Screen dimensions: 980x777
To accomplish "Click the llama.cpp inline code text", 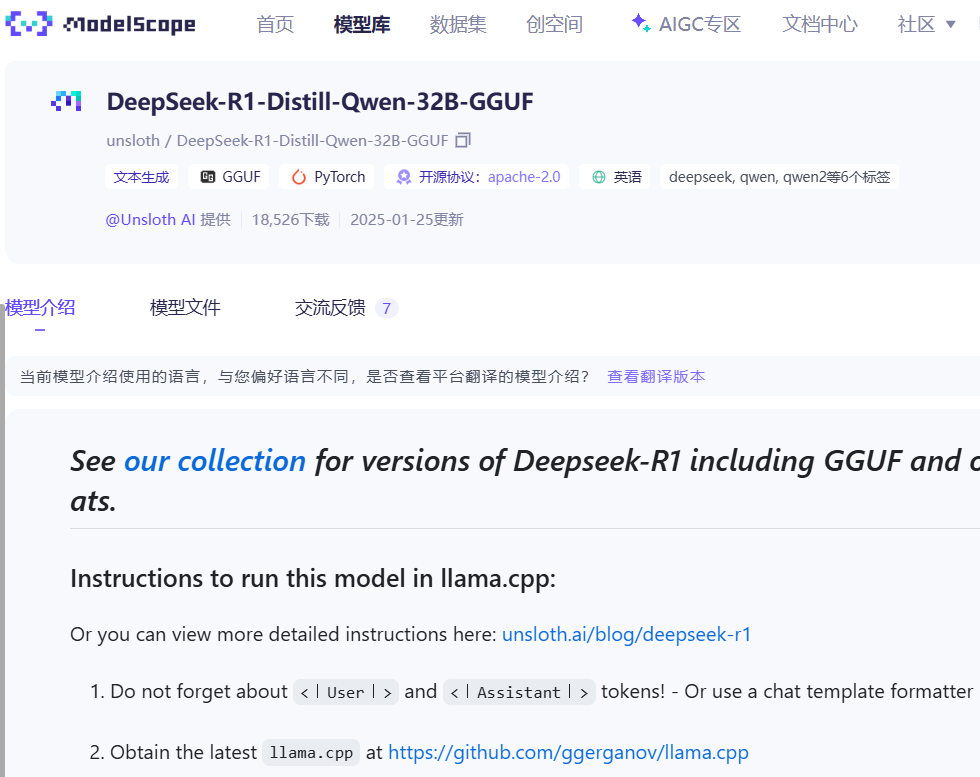I will (311, 753).
